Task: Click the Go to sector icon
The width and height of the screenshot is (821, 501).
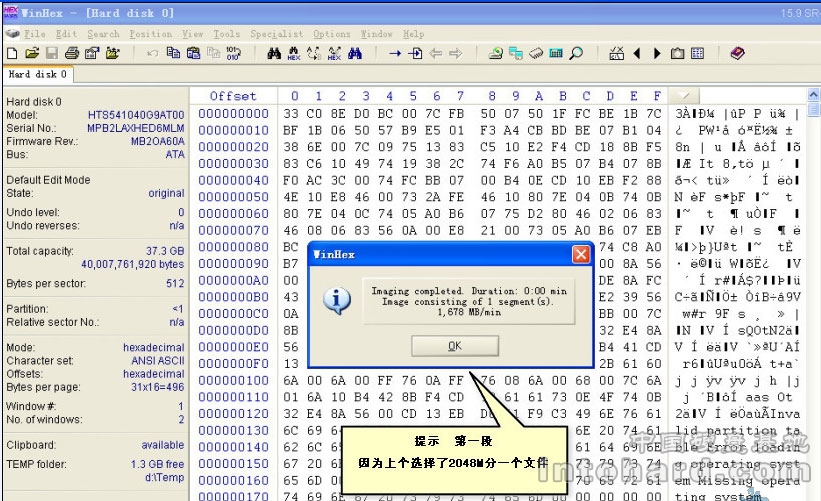Action: [x=415, y=53]
